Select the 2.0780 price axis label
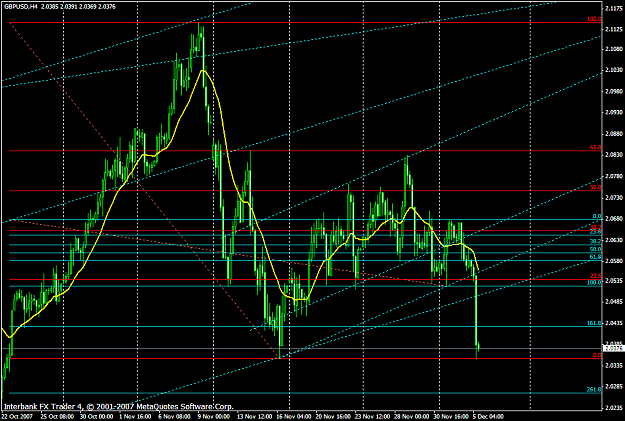This screenshot has height=421, width=625. (x=614, y=176)
